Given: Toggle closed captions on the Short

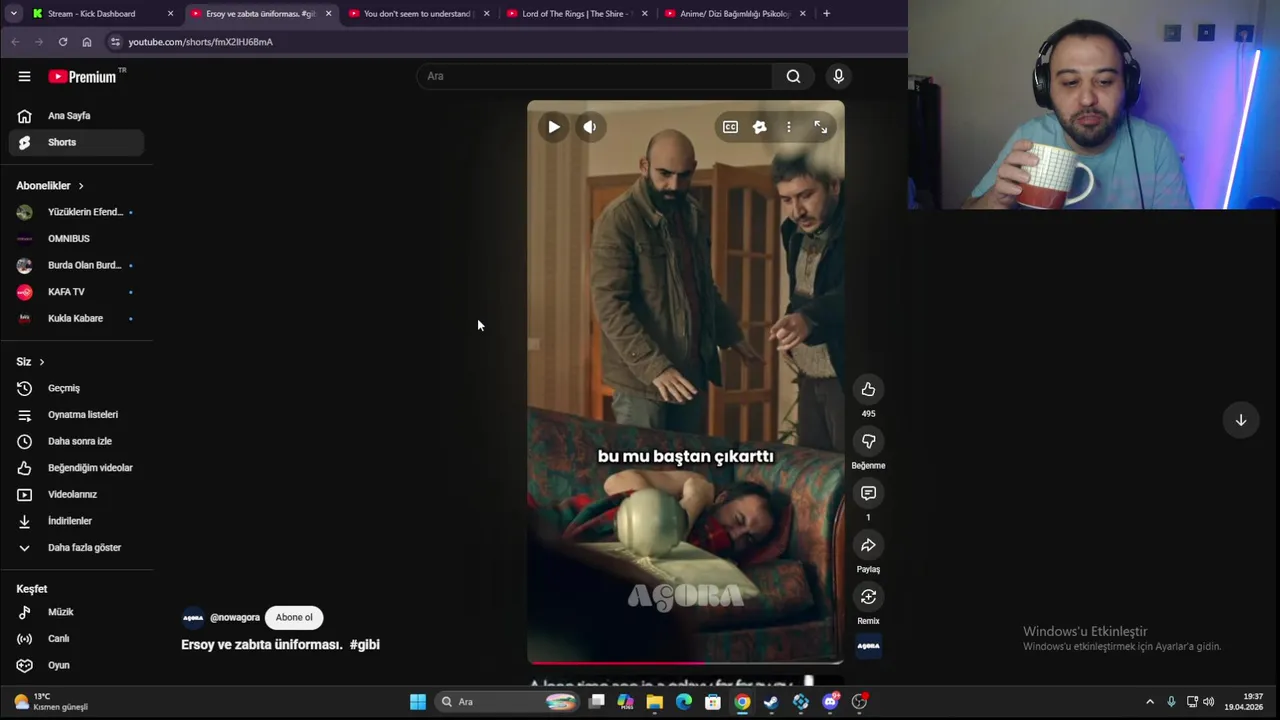Looking at the screenshot, I should click(x=730, y=127).
